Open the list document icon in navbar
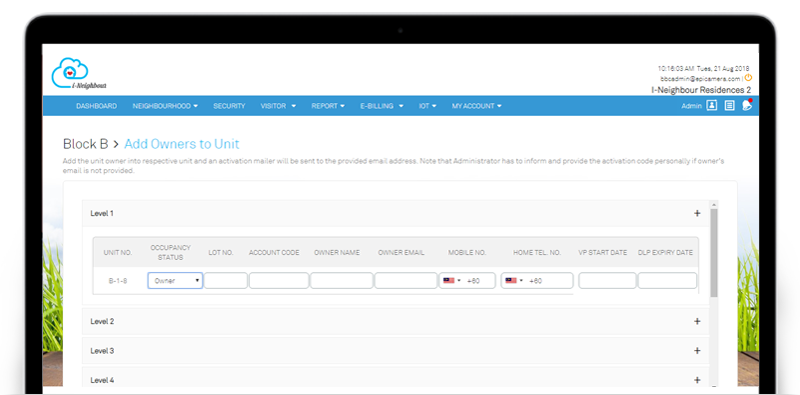This screenshot has height=395, width=800. (730, 106)
